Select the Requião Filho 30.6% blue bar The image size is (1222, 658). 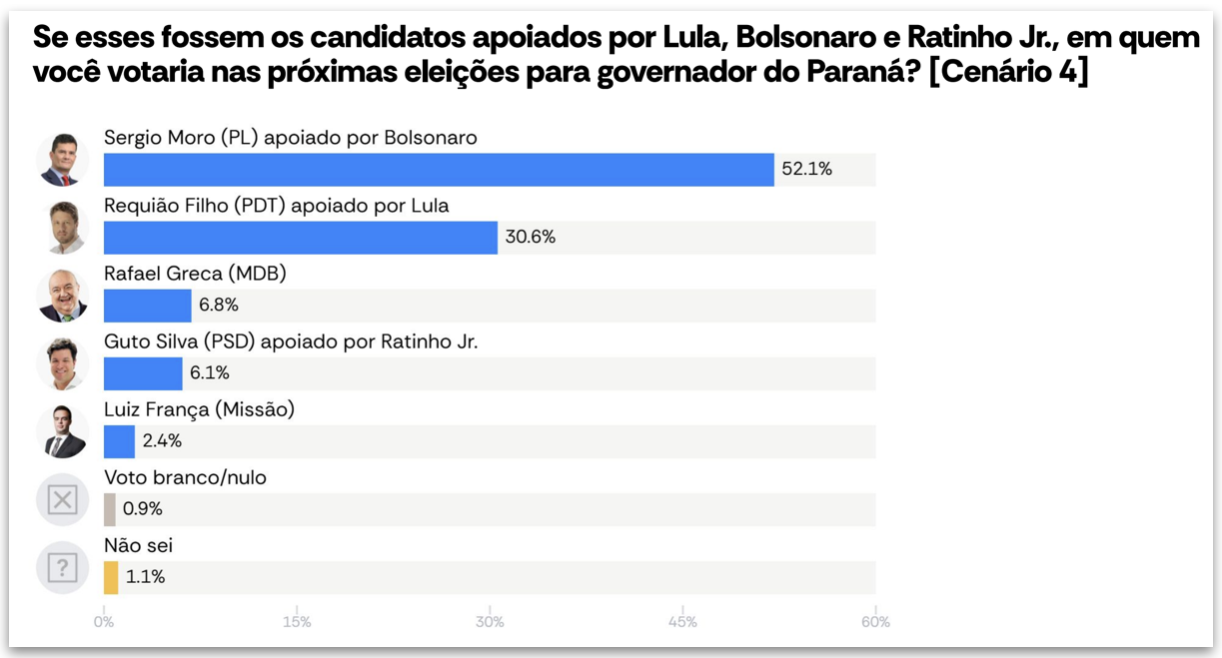[300, 238]
